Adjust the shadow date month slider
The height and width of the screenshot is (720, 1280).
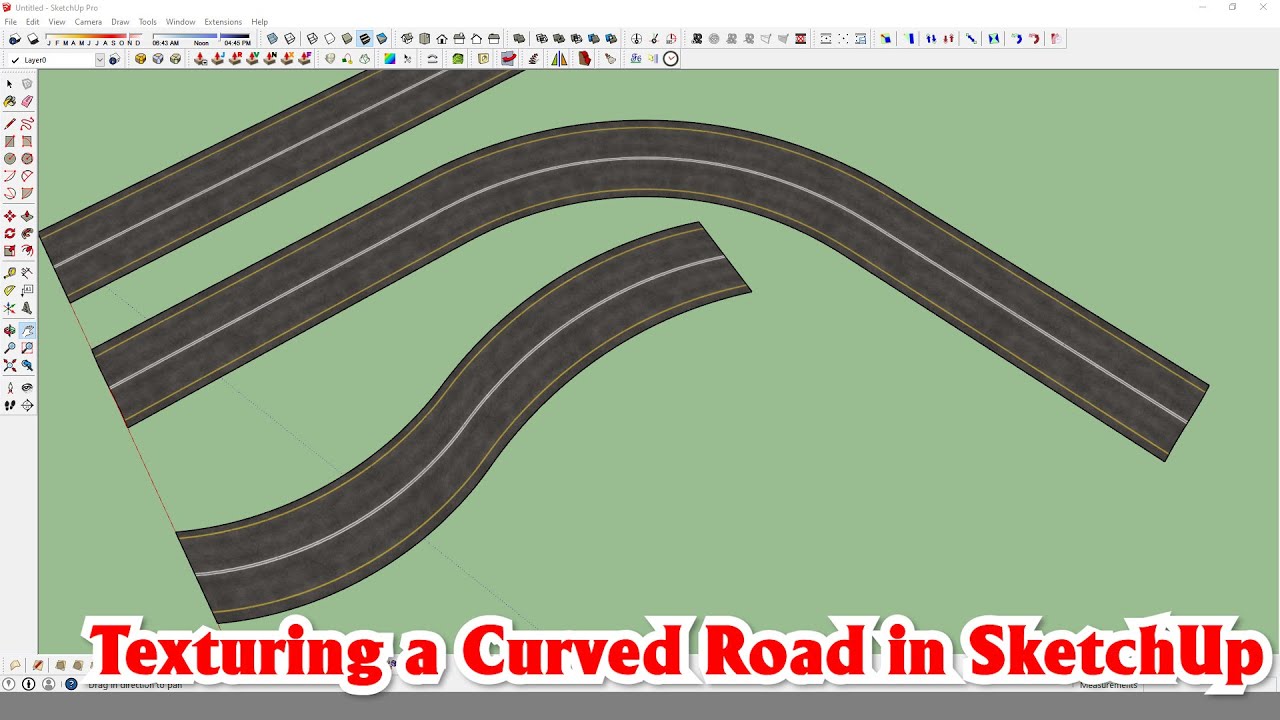[93, 39]
